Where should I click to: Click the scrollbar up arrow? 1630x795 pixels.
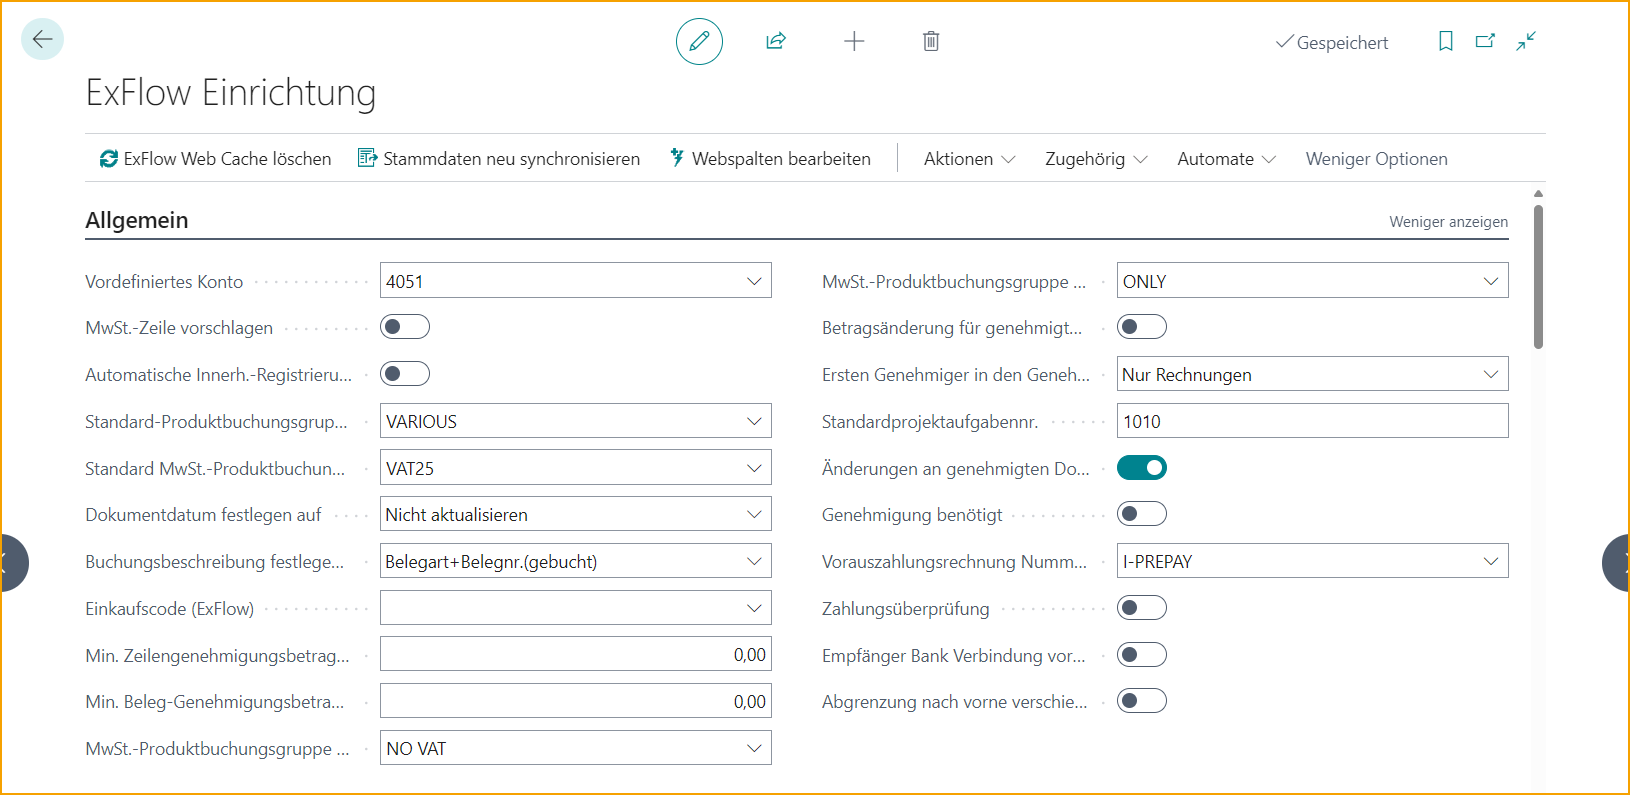[x=1538, y=194]
